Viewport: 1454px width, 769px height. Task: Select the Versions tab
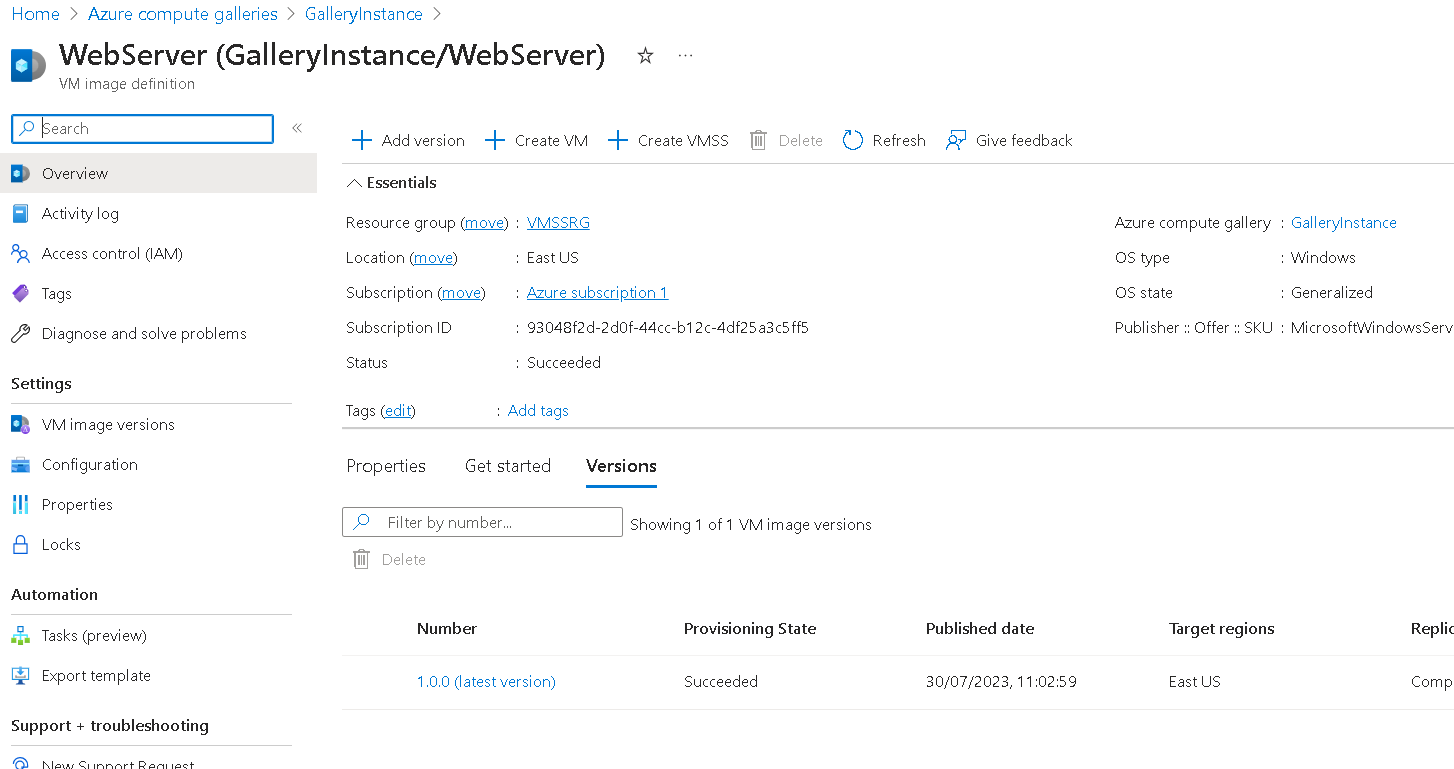(x=621, y=466)
